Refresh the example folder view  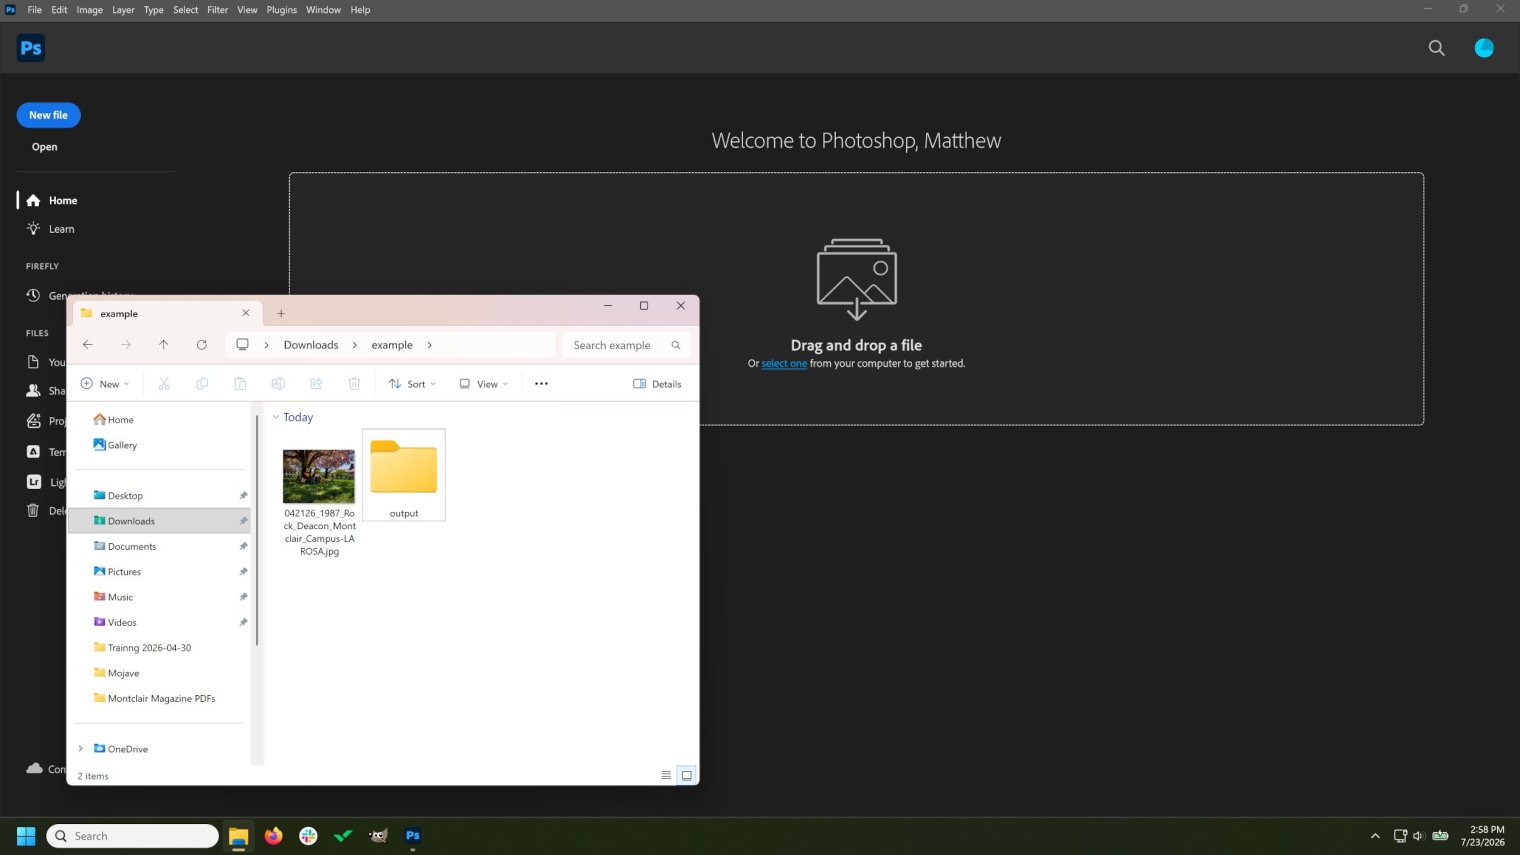pos(202,345)
